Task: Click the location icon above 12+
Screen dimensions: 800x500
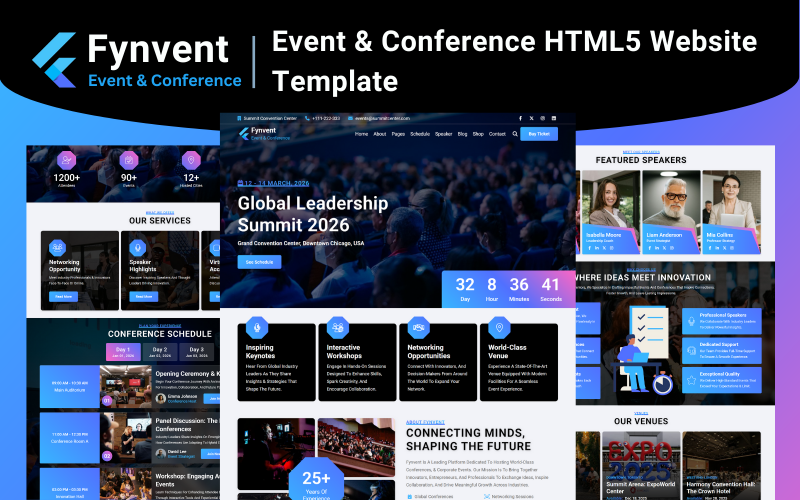Action: [191, 160]
